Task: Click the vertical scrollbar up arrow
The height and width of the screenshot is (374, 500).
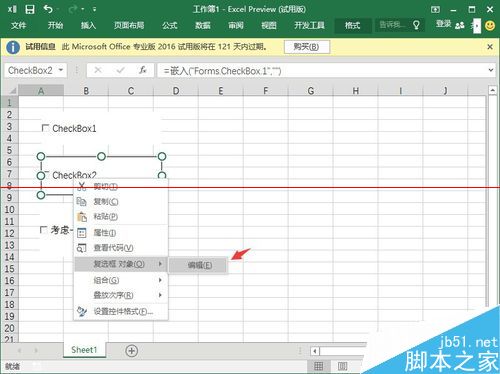Action: [493, 90]
